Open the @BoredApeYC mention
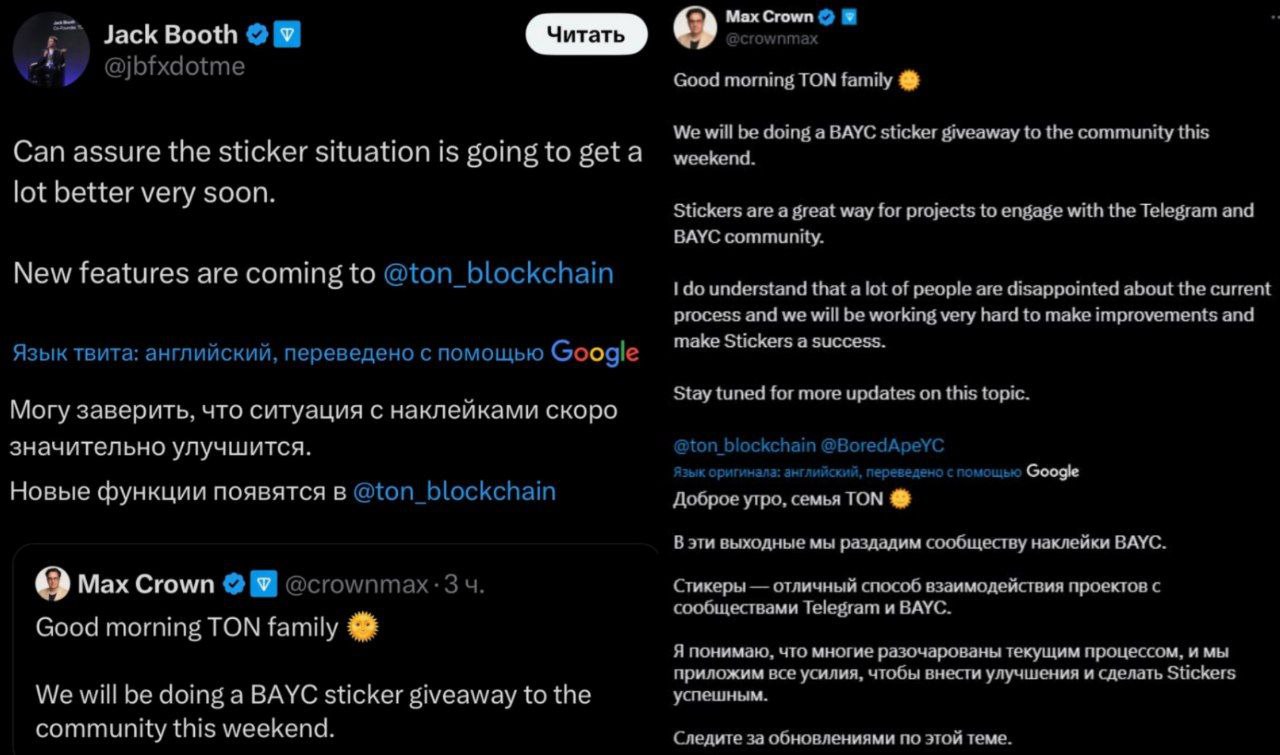Viewport: 1280px width, 755px height. pos(882,446)
